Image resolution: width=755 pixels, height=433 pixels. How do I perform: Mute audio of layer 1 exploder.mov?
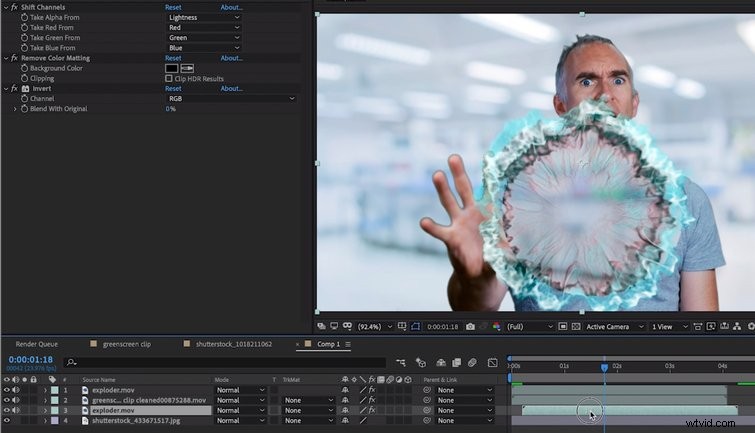point(16,390)
